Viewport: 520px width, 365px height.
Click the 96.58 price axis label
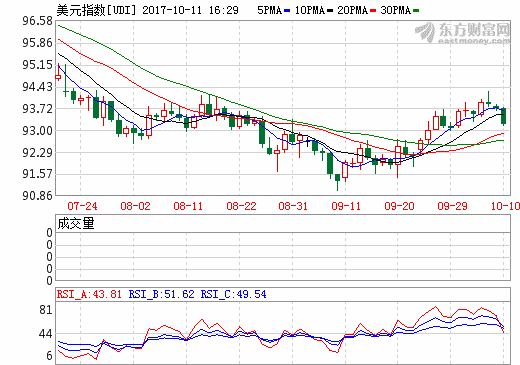[x=37, y=21]
